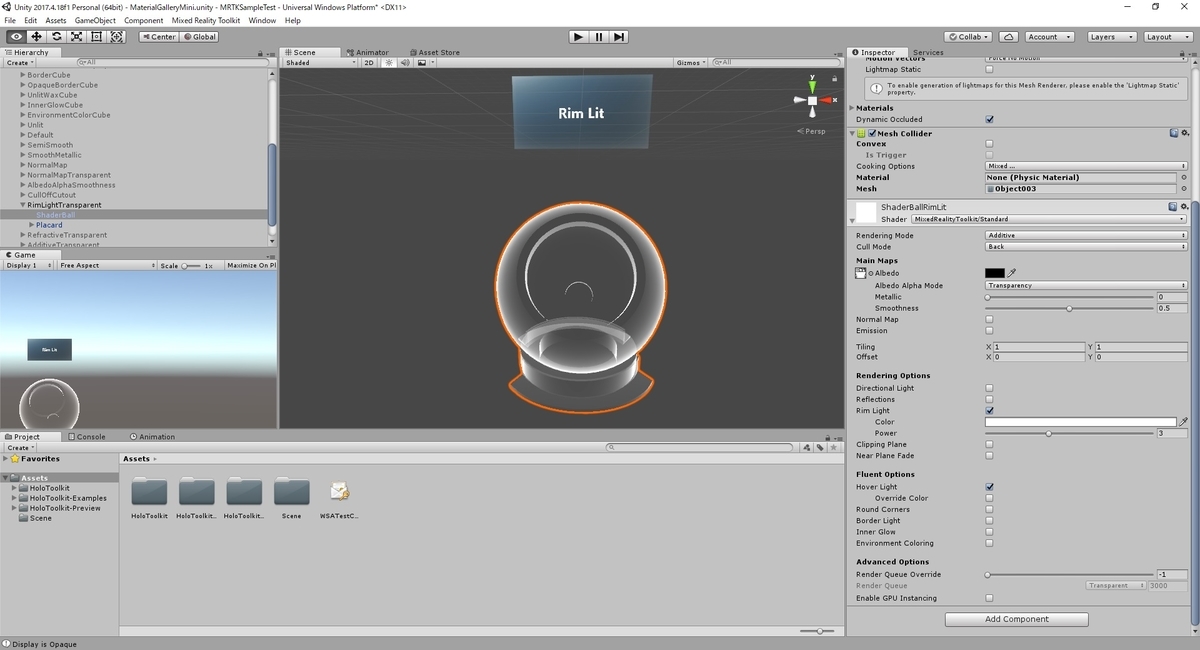The image size is (1200, 650).
Task: Open the Mixed Reality Toolkit menu
Action: coord(206,20)
